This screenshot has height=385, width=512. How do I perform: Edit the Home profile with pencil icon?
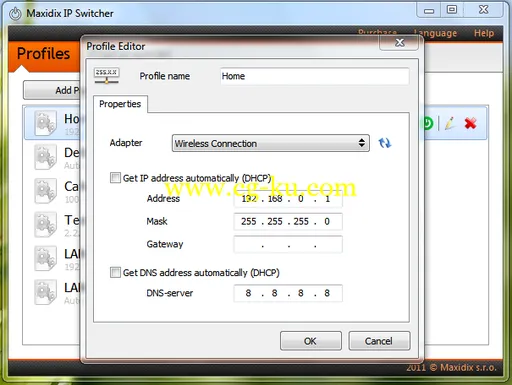(x=450, y=123)
